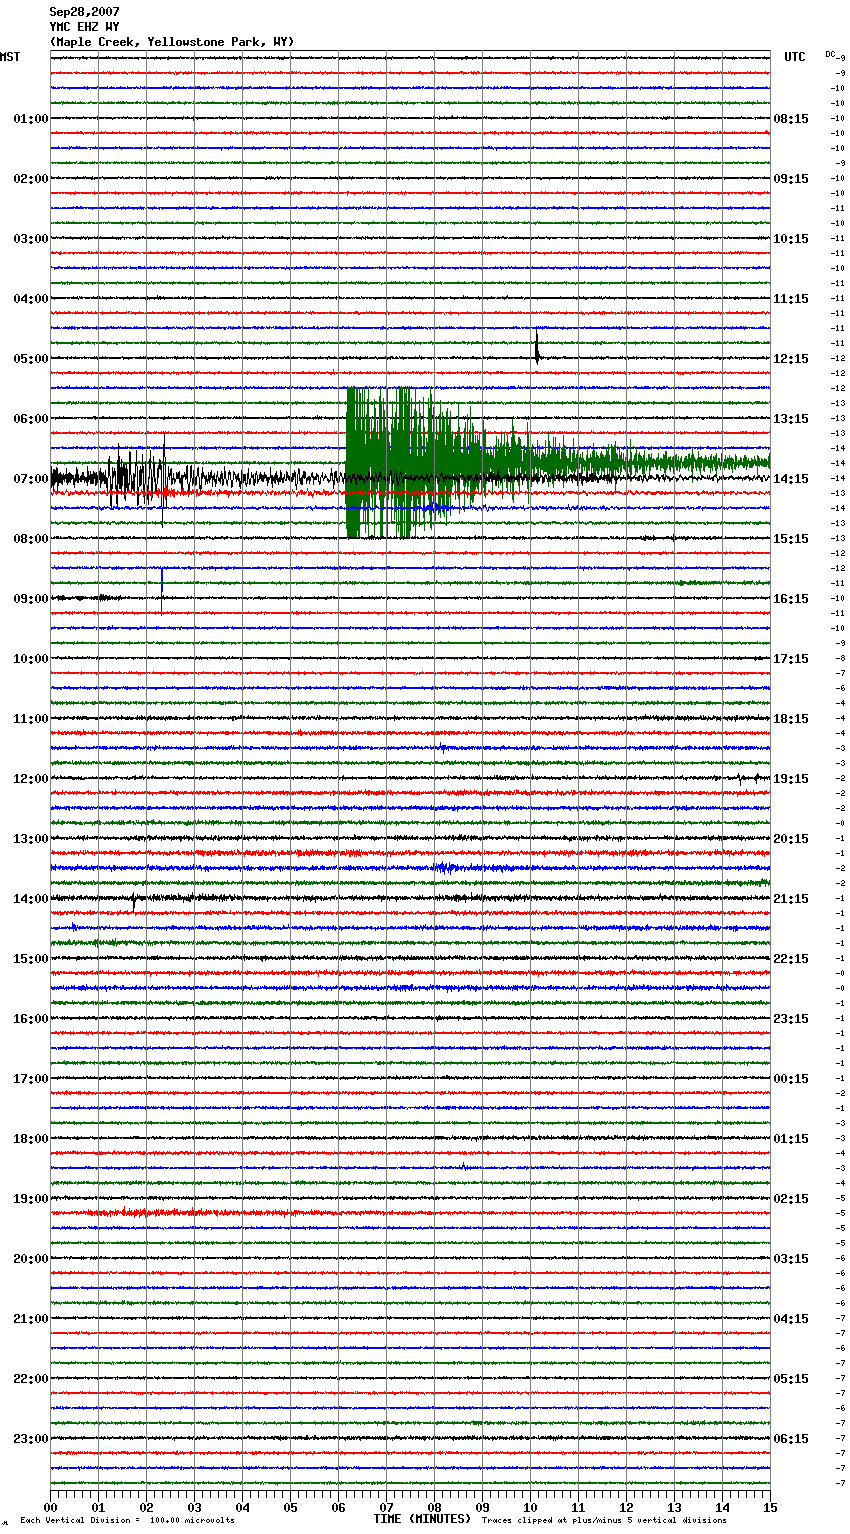Click the "00:15" UTC time label
This screenshot has width=850, height=1534.
791,1079
